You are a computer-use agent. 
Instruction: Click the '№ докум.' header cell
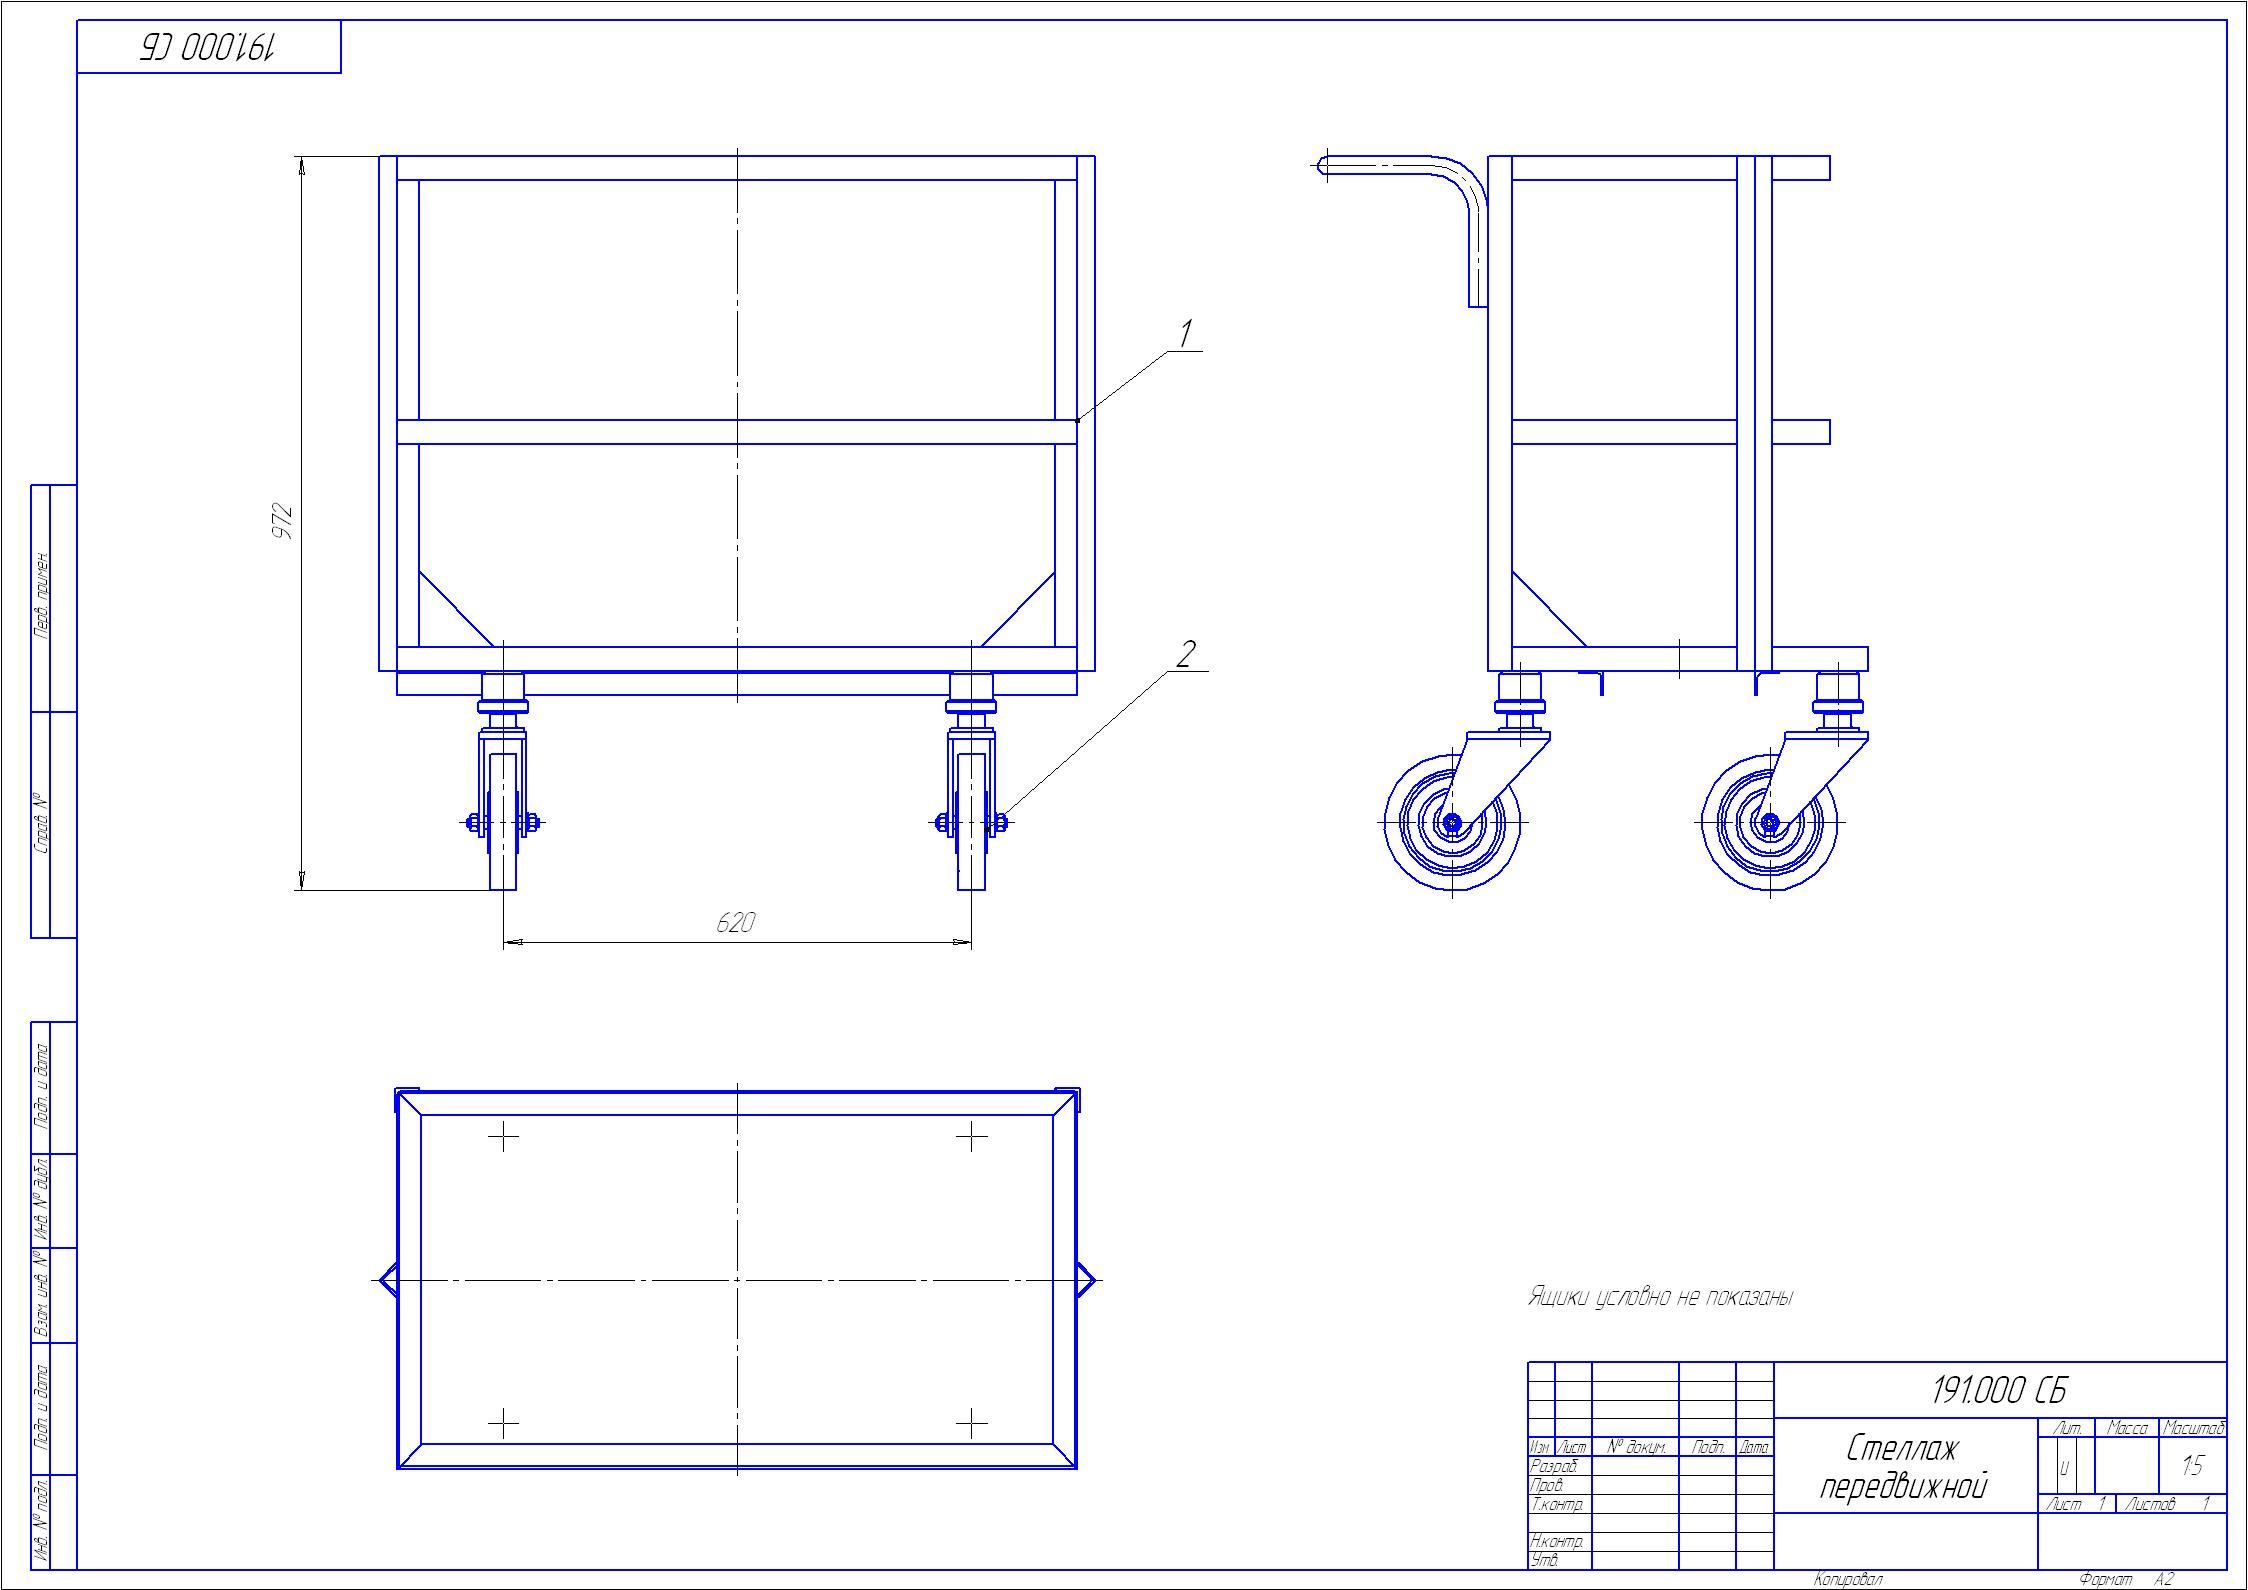[1636, 1447]
